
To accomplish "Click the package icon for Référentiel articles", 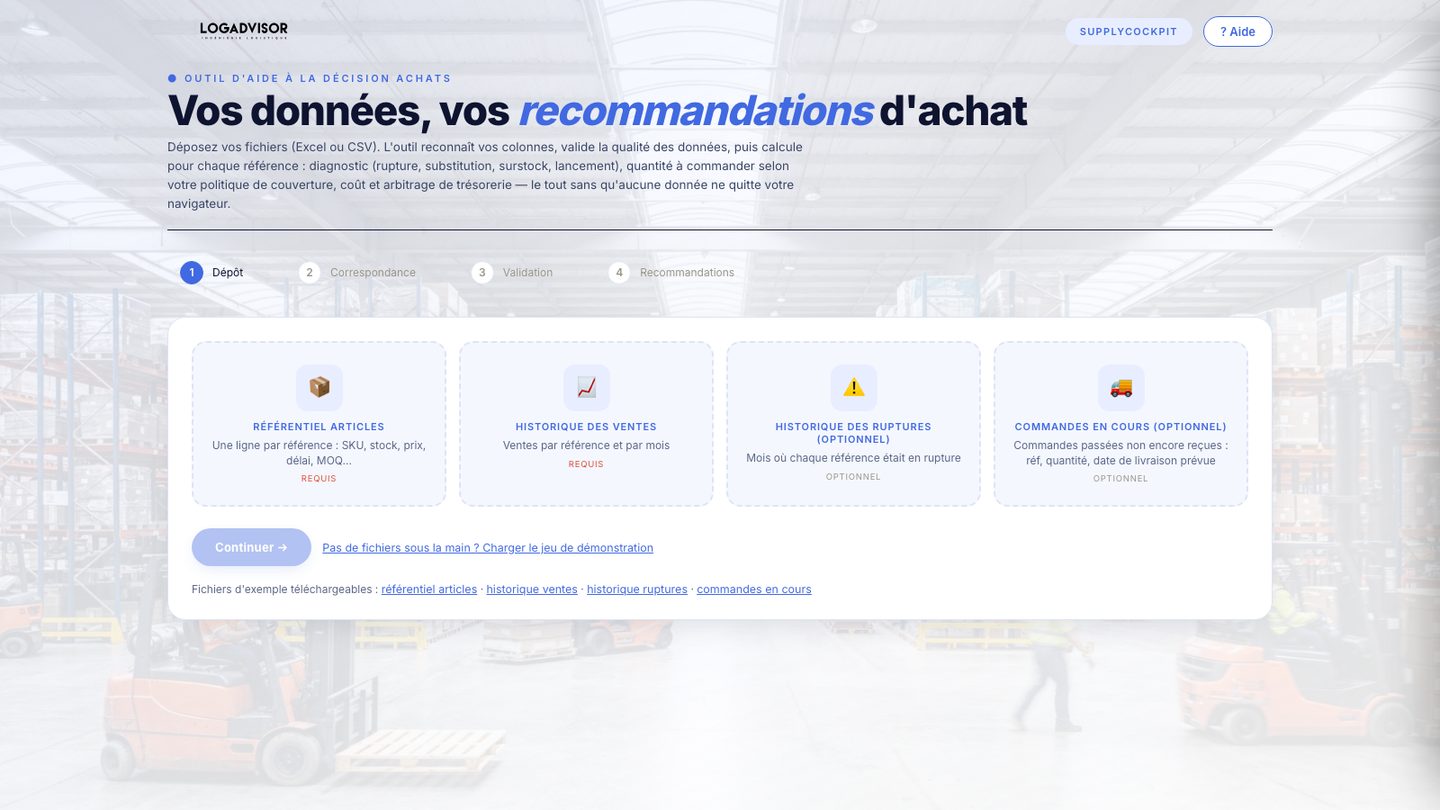I will click(319, 387).
